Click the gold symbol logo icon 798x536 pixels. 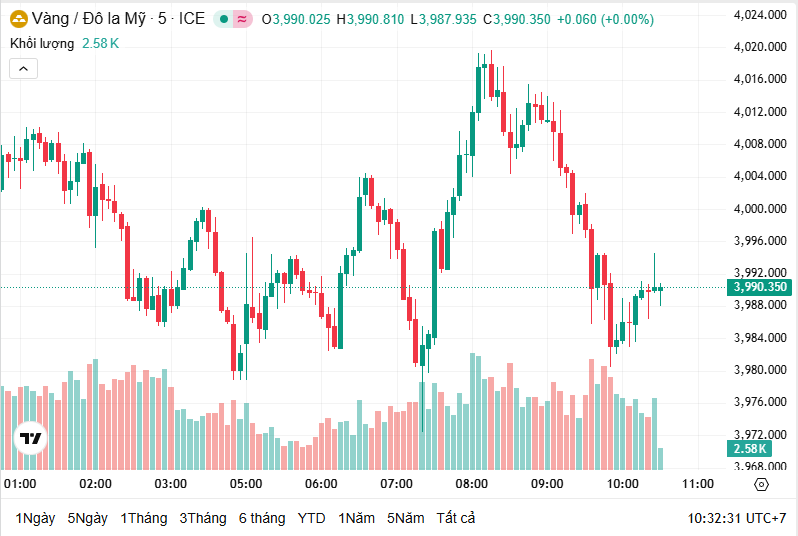[19, 19]
